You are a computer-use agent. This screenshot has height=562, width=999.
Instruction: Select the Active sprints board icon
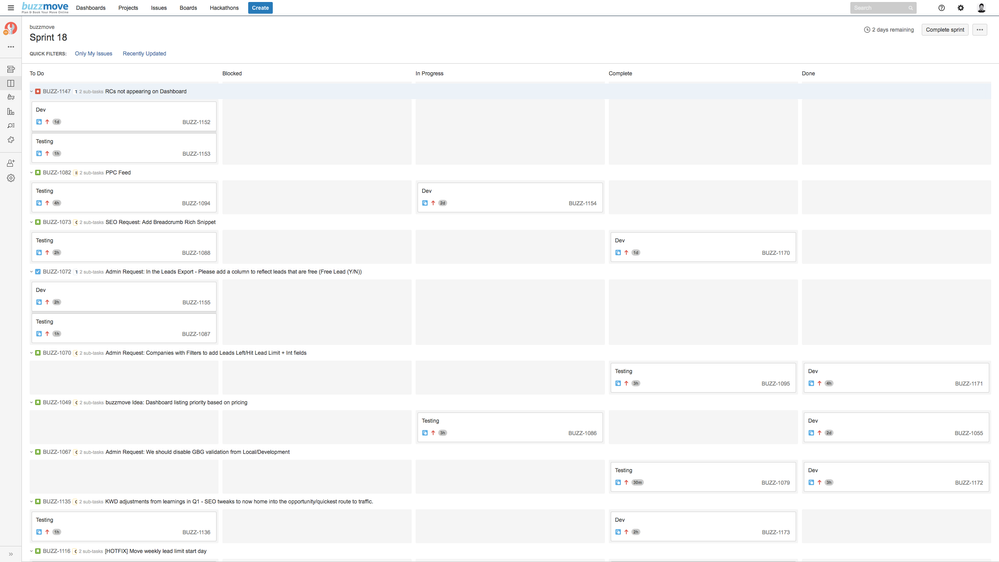[x=11, y=83]
